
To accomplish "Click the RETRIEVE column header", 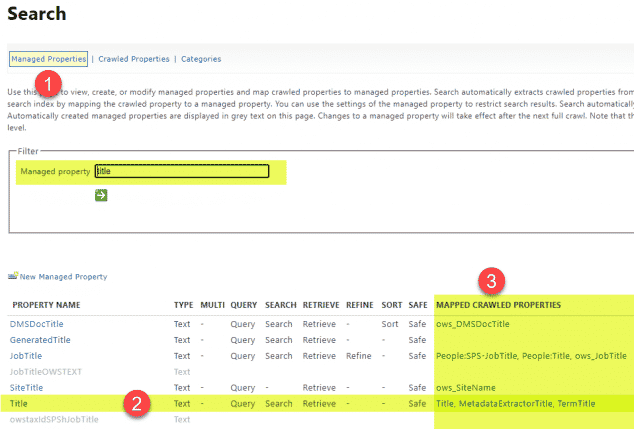I will click(321, 305).
